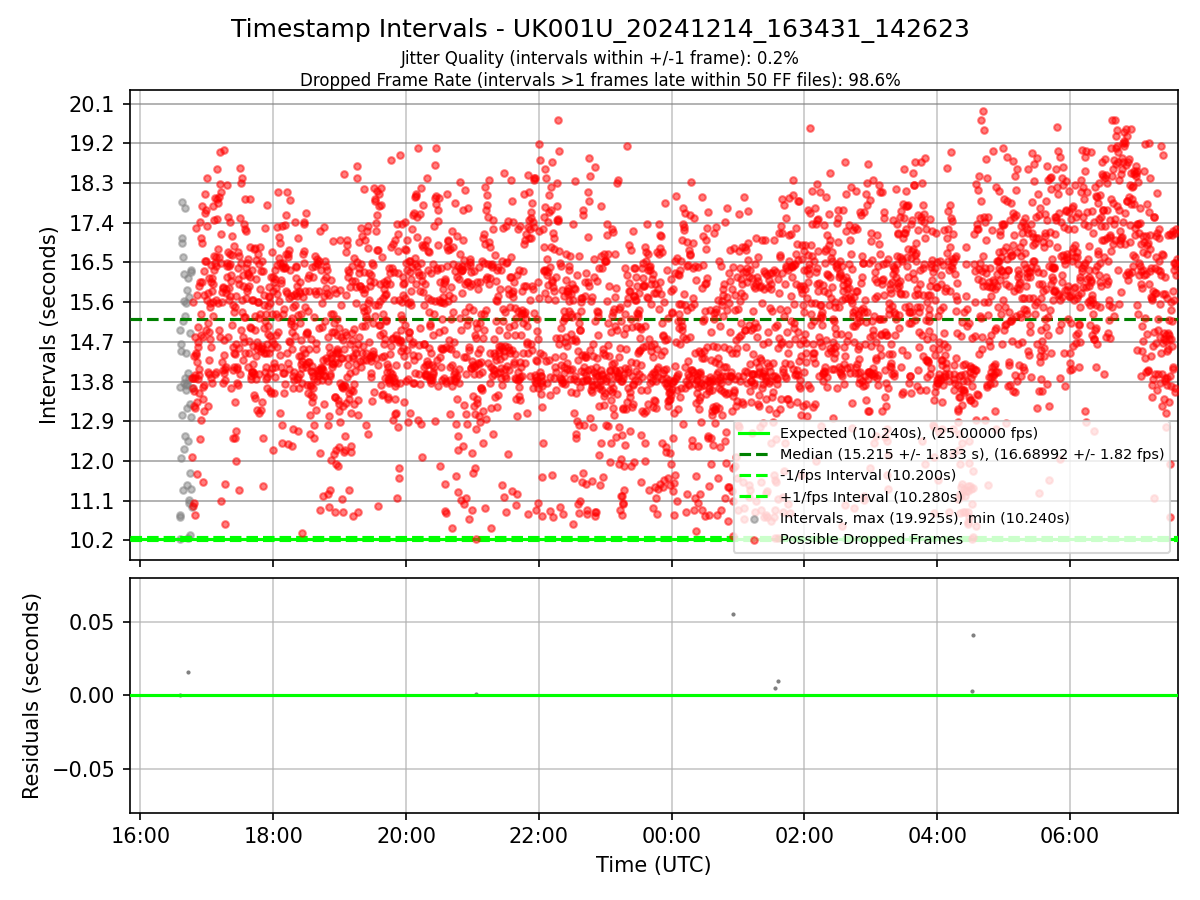Click legend entry 'Possible Dropped Frames'
Viewport: 1200px width, 900px height.
point(871,539)
